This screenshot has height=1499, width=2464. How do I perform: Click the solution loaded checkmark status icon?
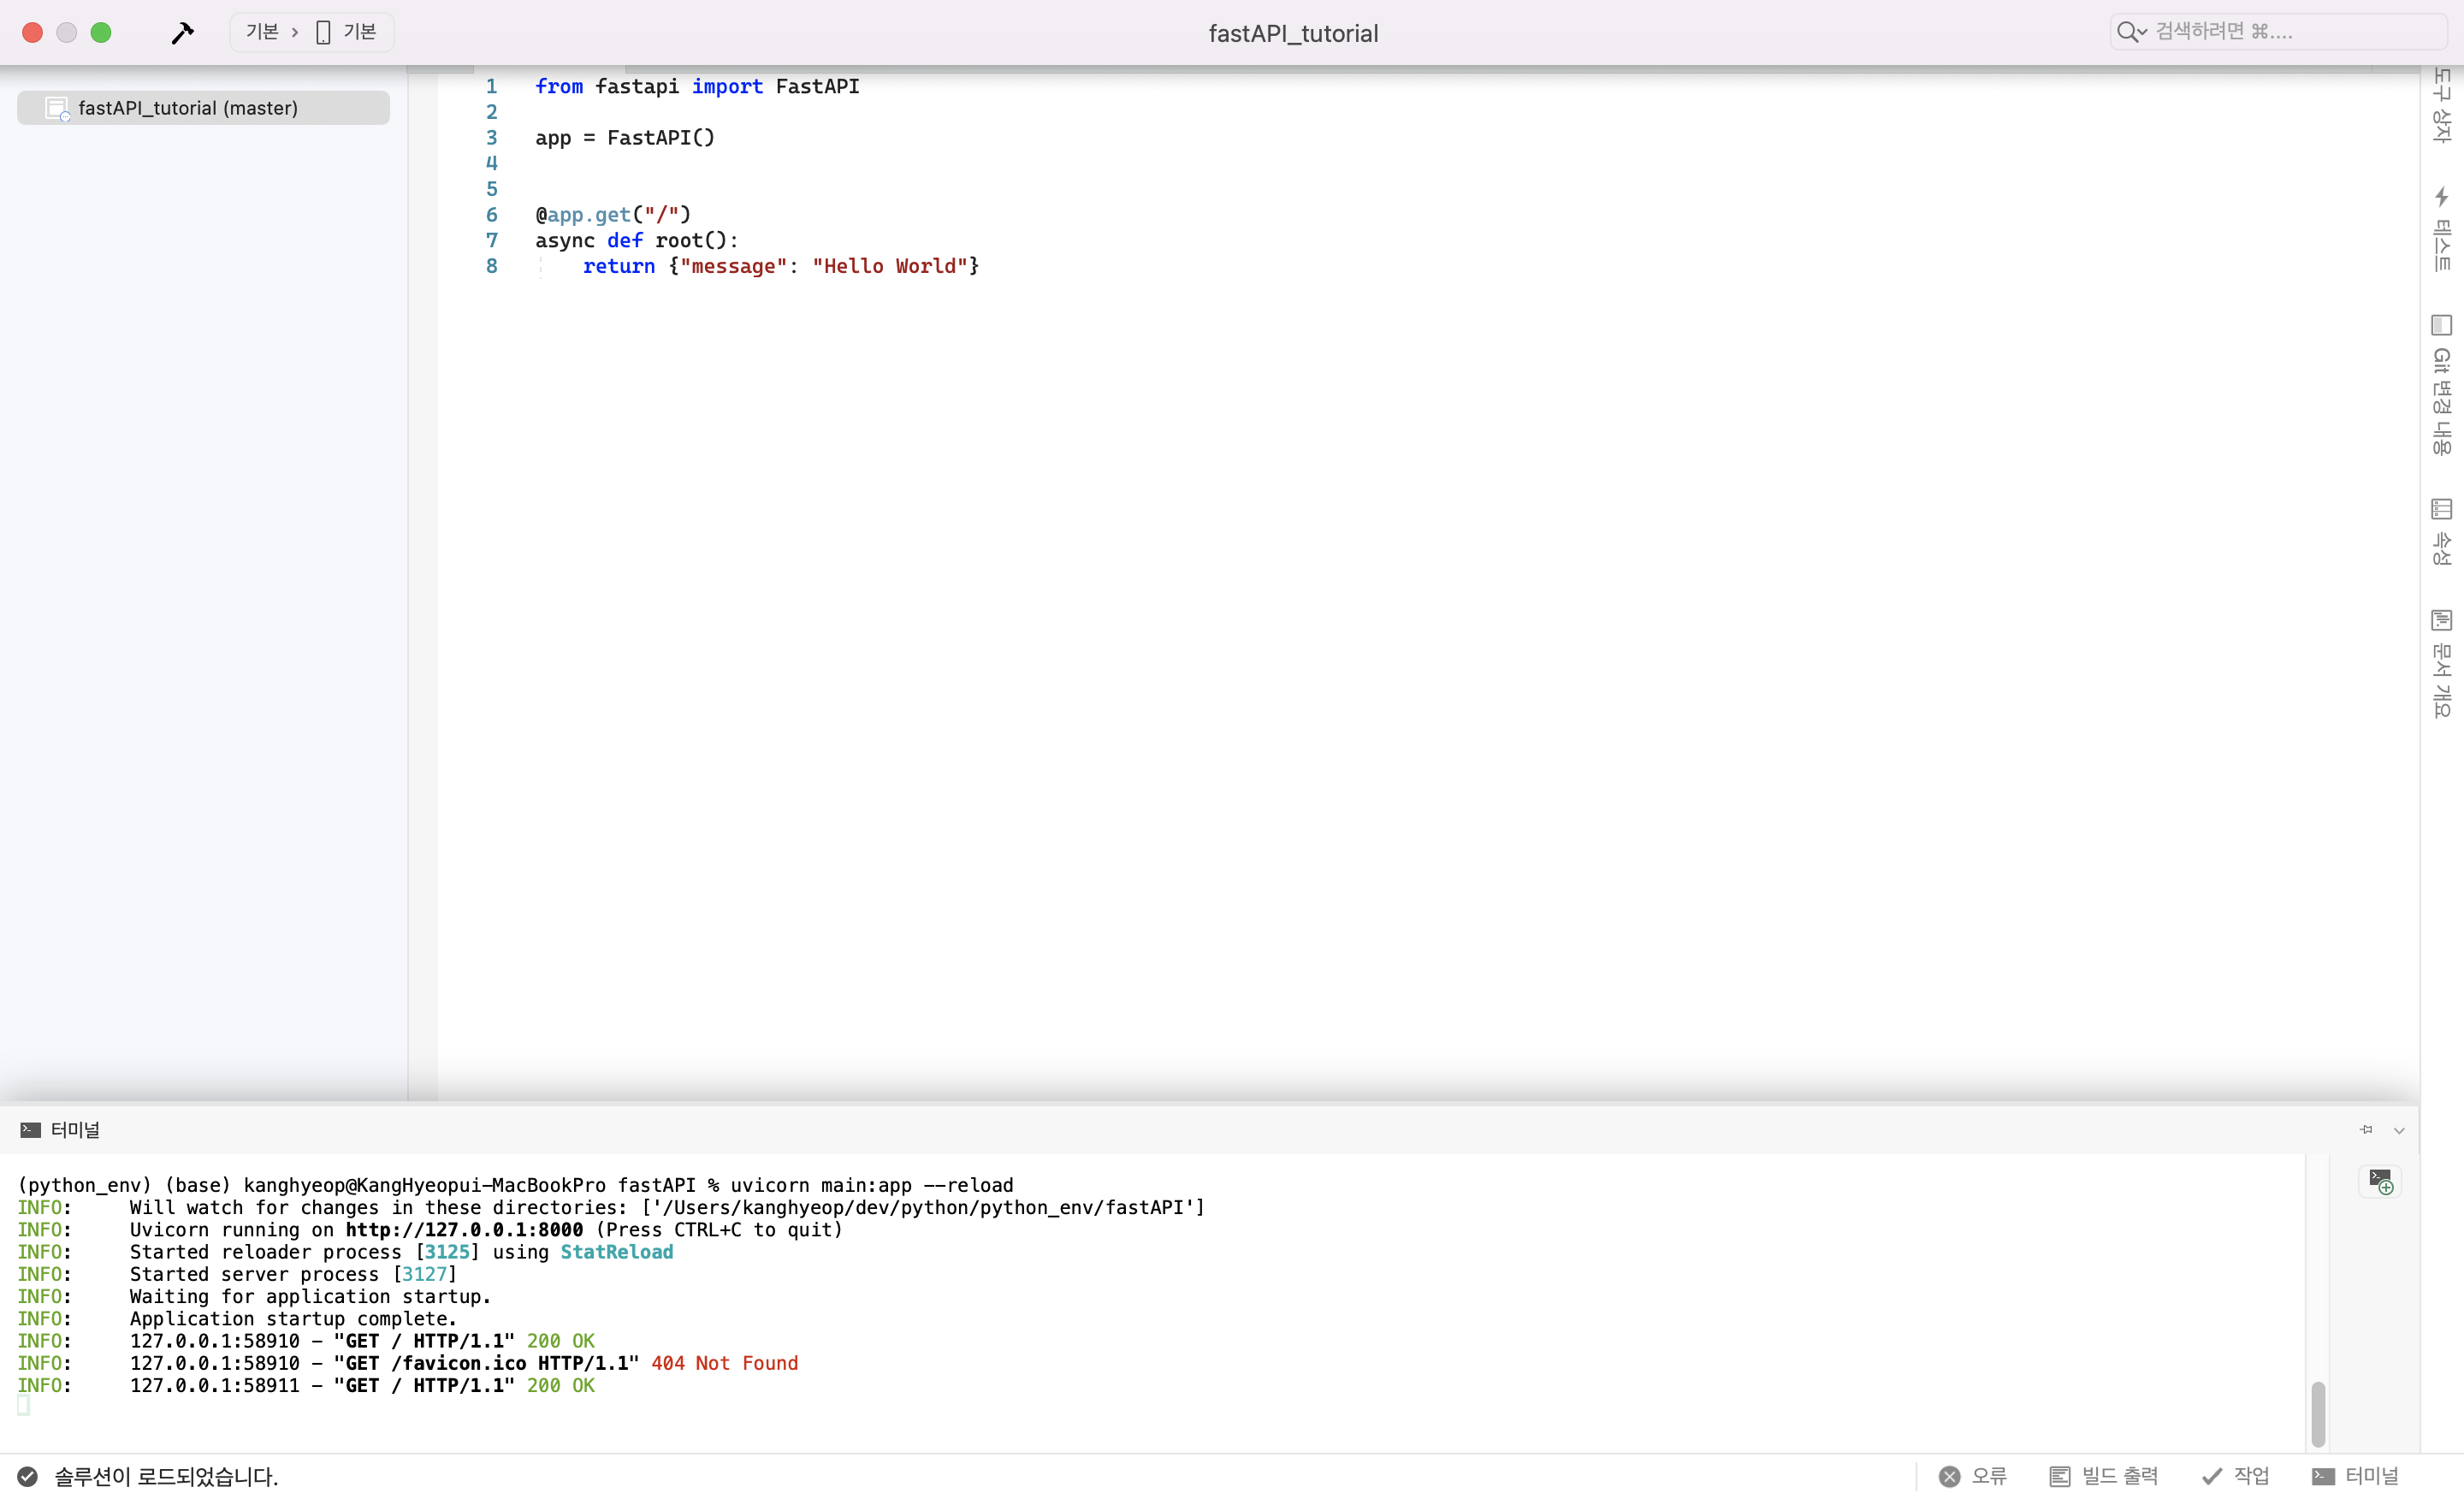click(x=28, y=1476)
